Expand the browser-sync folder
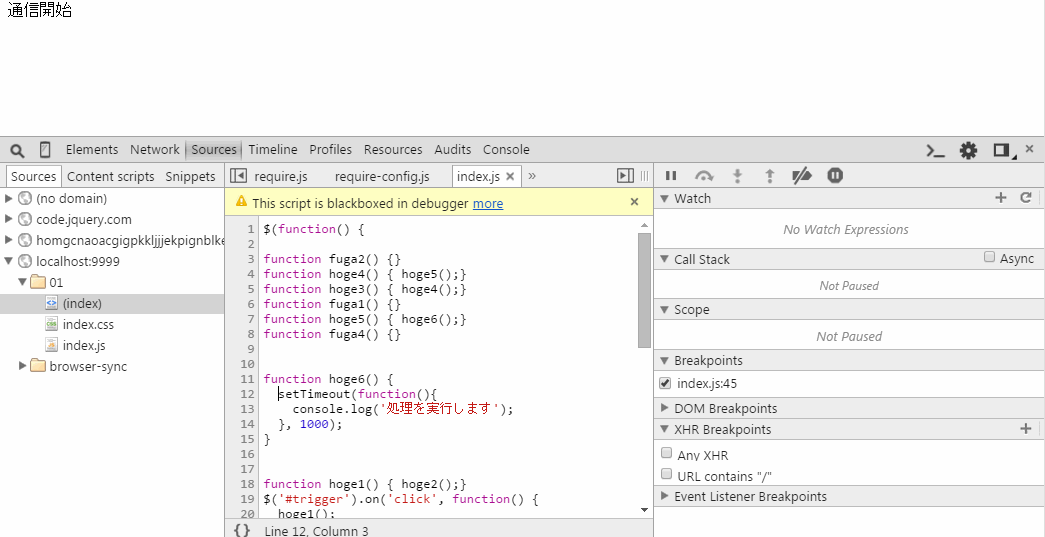This screenshot has width=1045, height=537. tap(23, 366)
